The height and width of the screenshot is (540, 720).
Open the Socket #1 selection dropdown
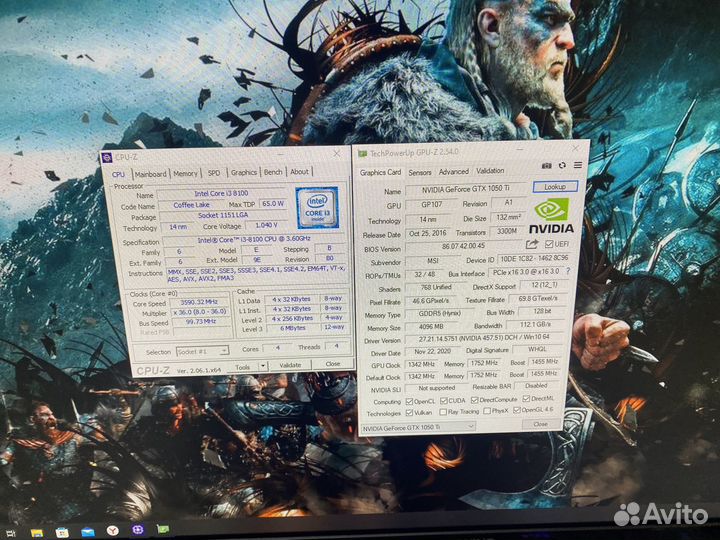(202, 351)
